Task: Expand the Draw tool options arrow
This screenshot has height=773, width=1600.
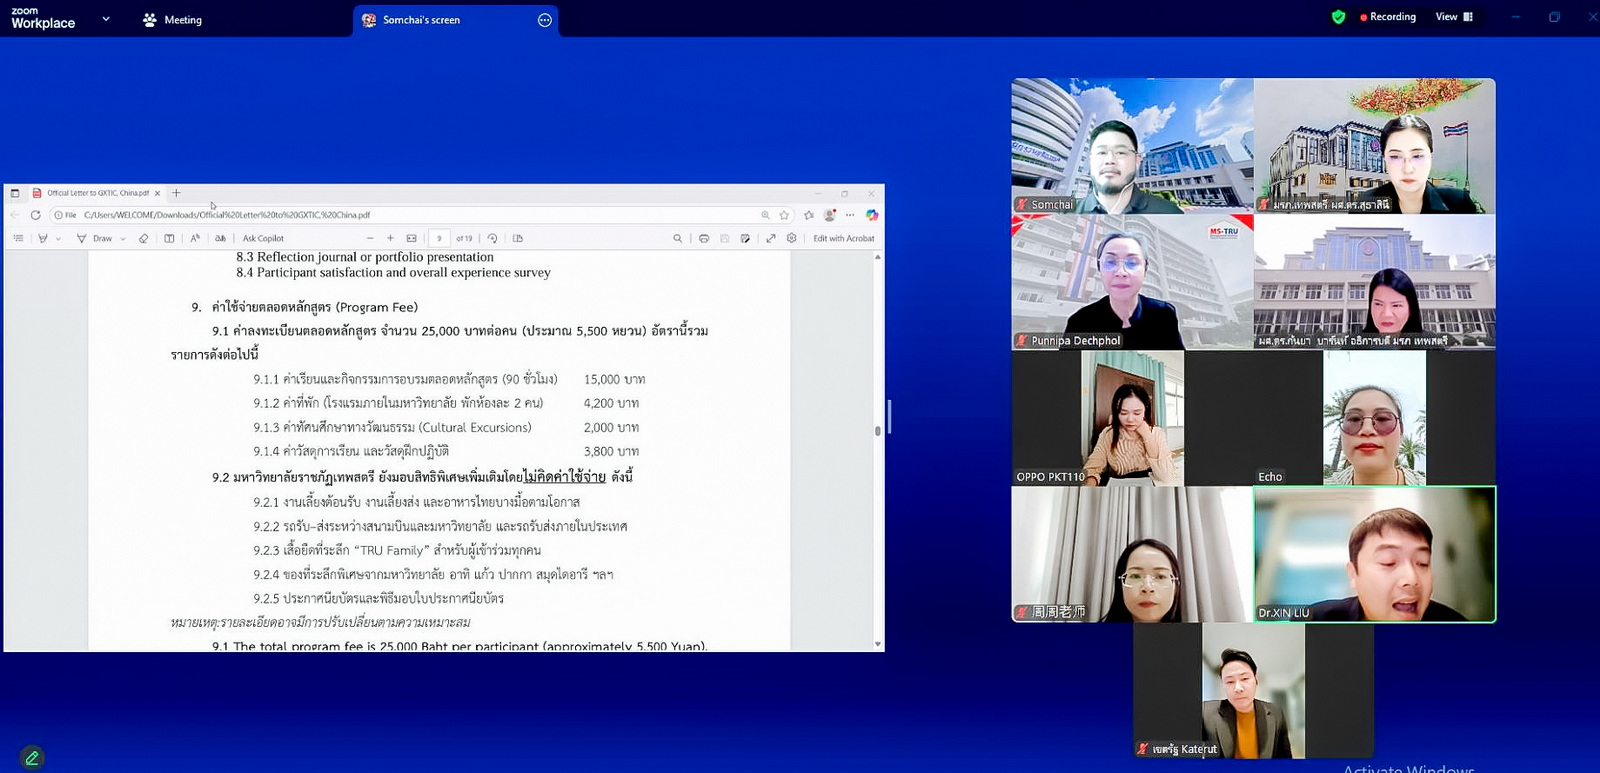Action: coord(123,239)
